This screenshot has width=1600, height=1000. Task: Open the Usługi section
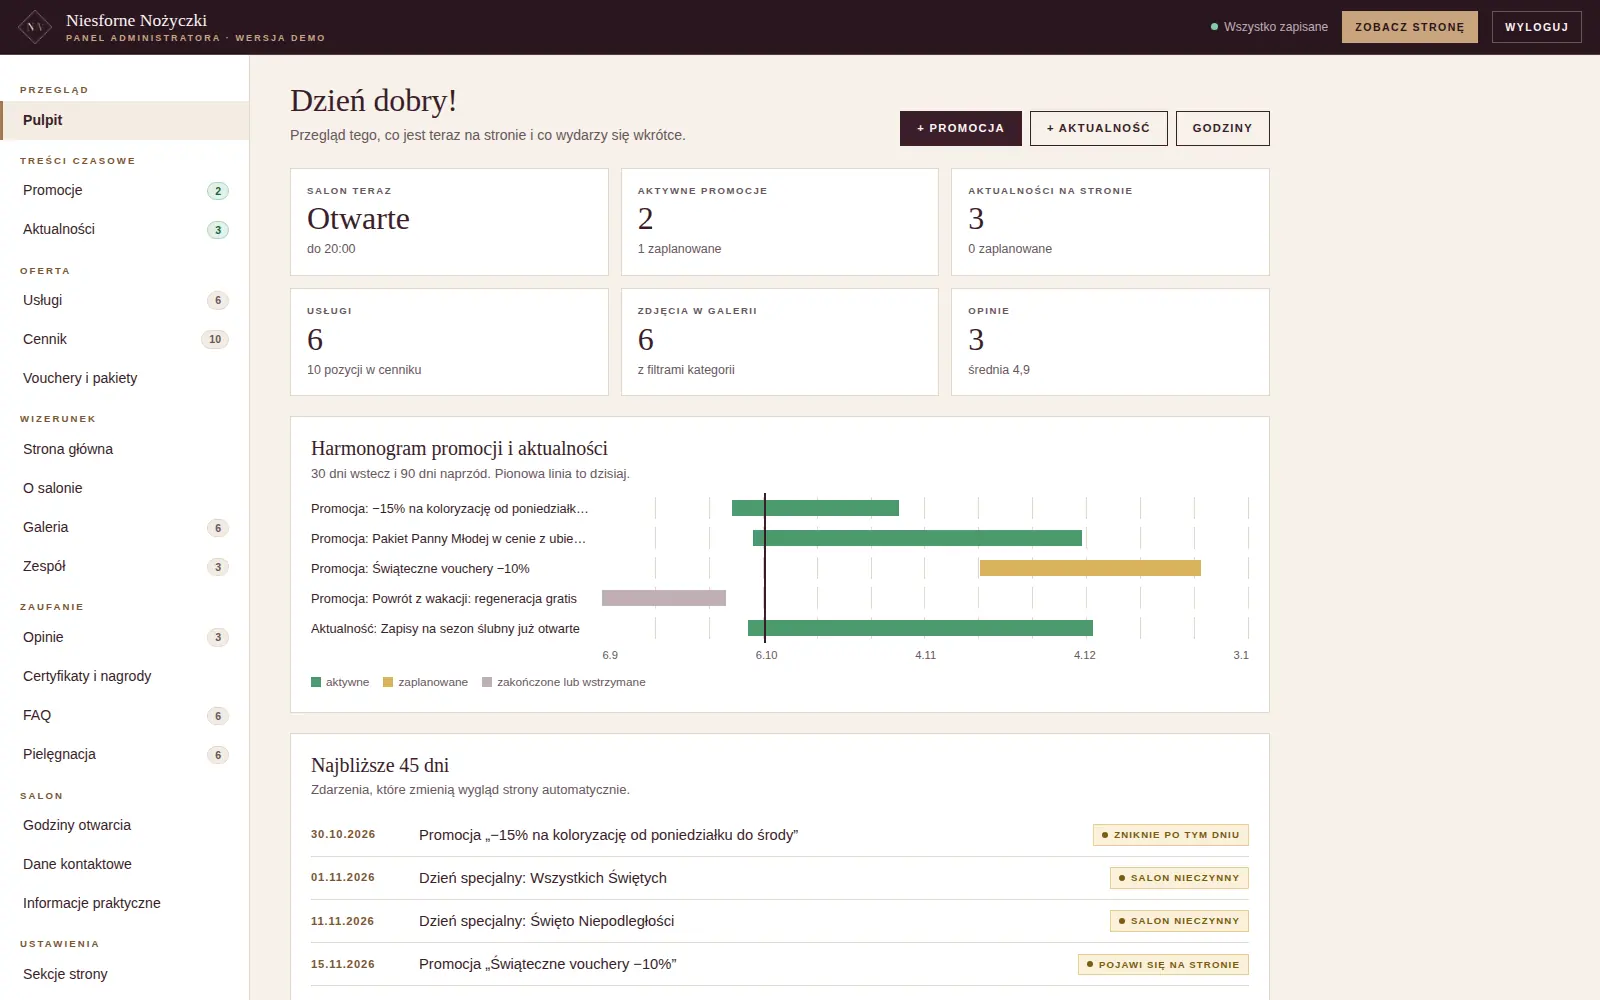(x=124, y=300)
